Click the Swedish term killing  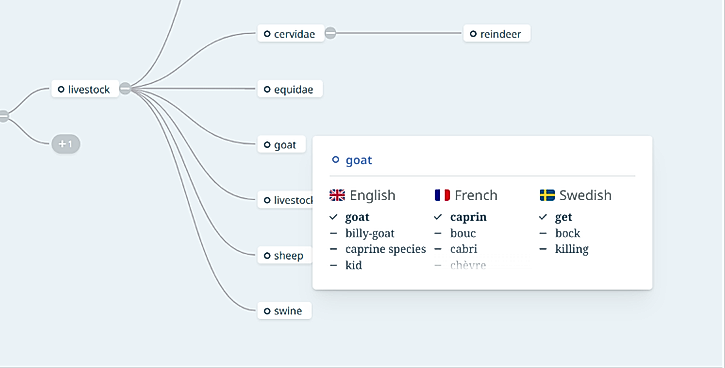click(x=571, y=249)
